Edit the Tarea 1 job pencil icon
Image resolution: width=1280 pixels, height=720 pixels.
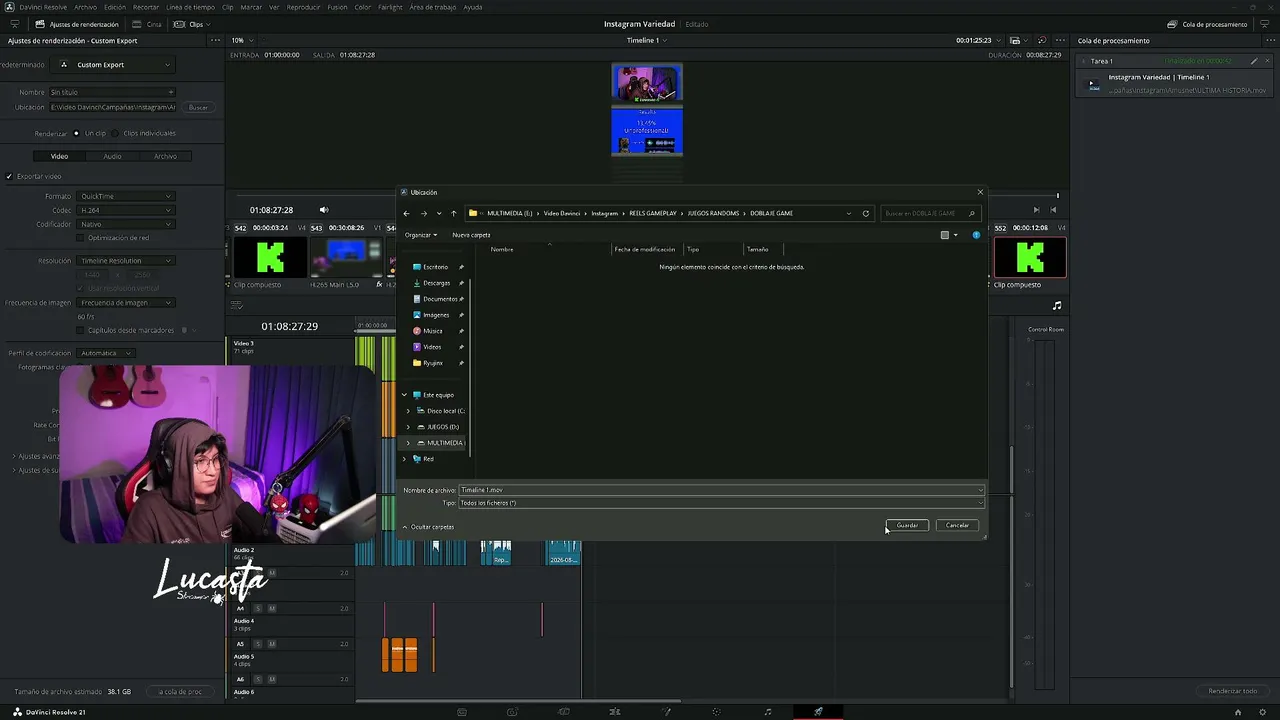click(1254, 61)
